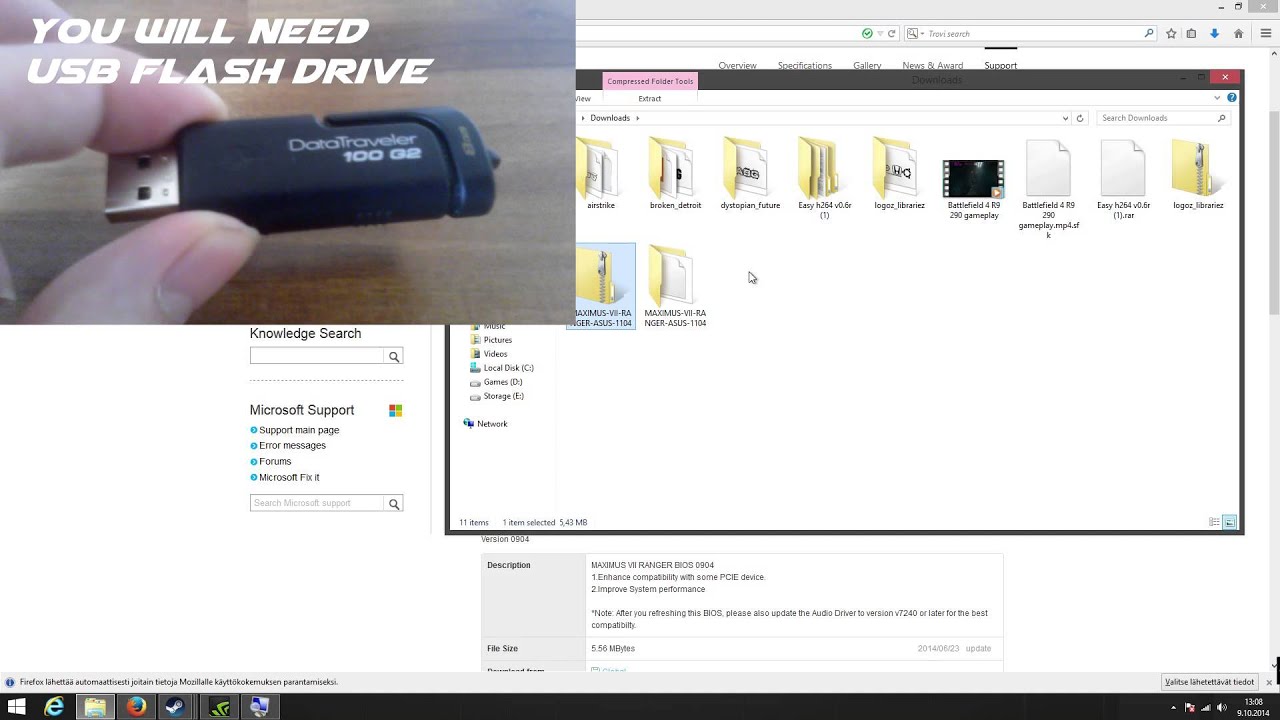The image size is (1280, 720).
Task: Select the Support tab
Action: 1000,66
